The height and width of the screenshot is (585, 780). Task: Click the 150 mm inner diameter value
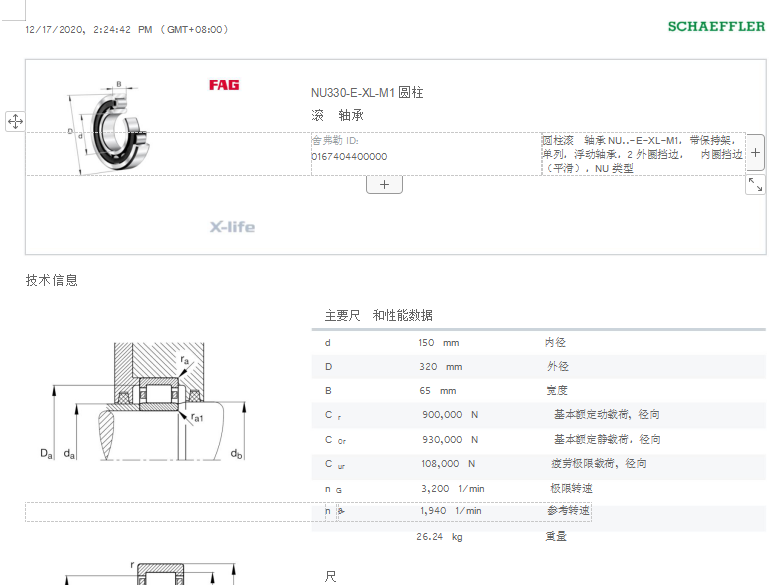point(439,342)
